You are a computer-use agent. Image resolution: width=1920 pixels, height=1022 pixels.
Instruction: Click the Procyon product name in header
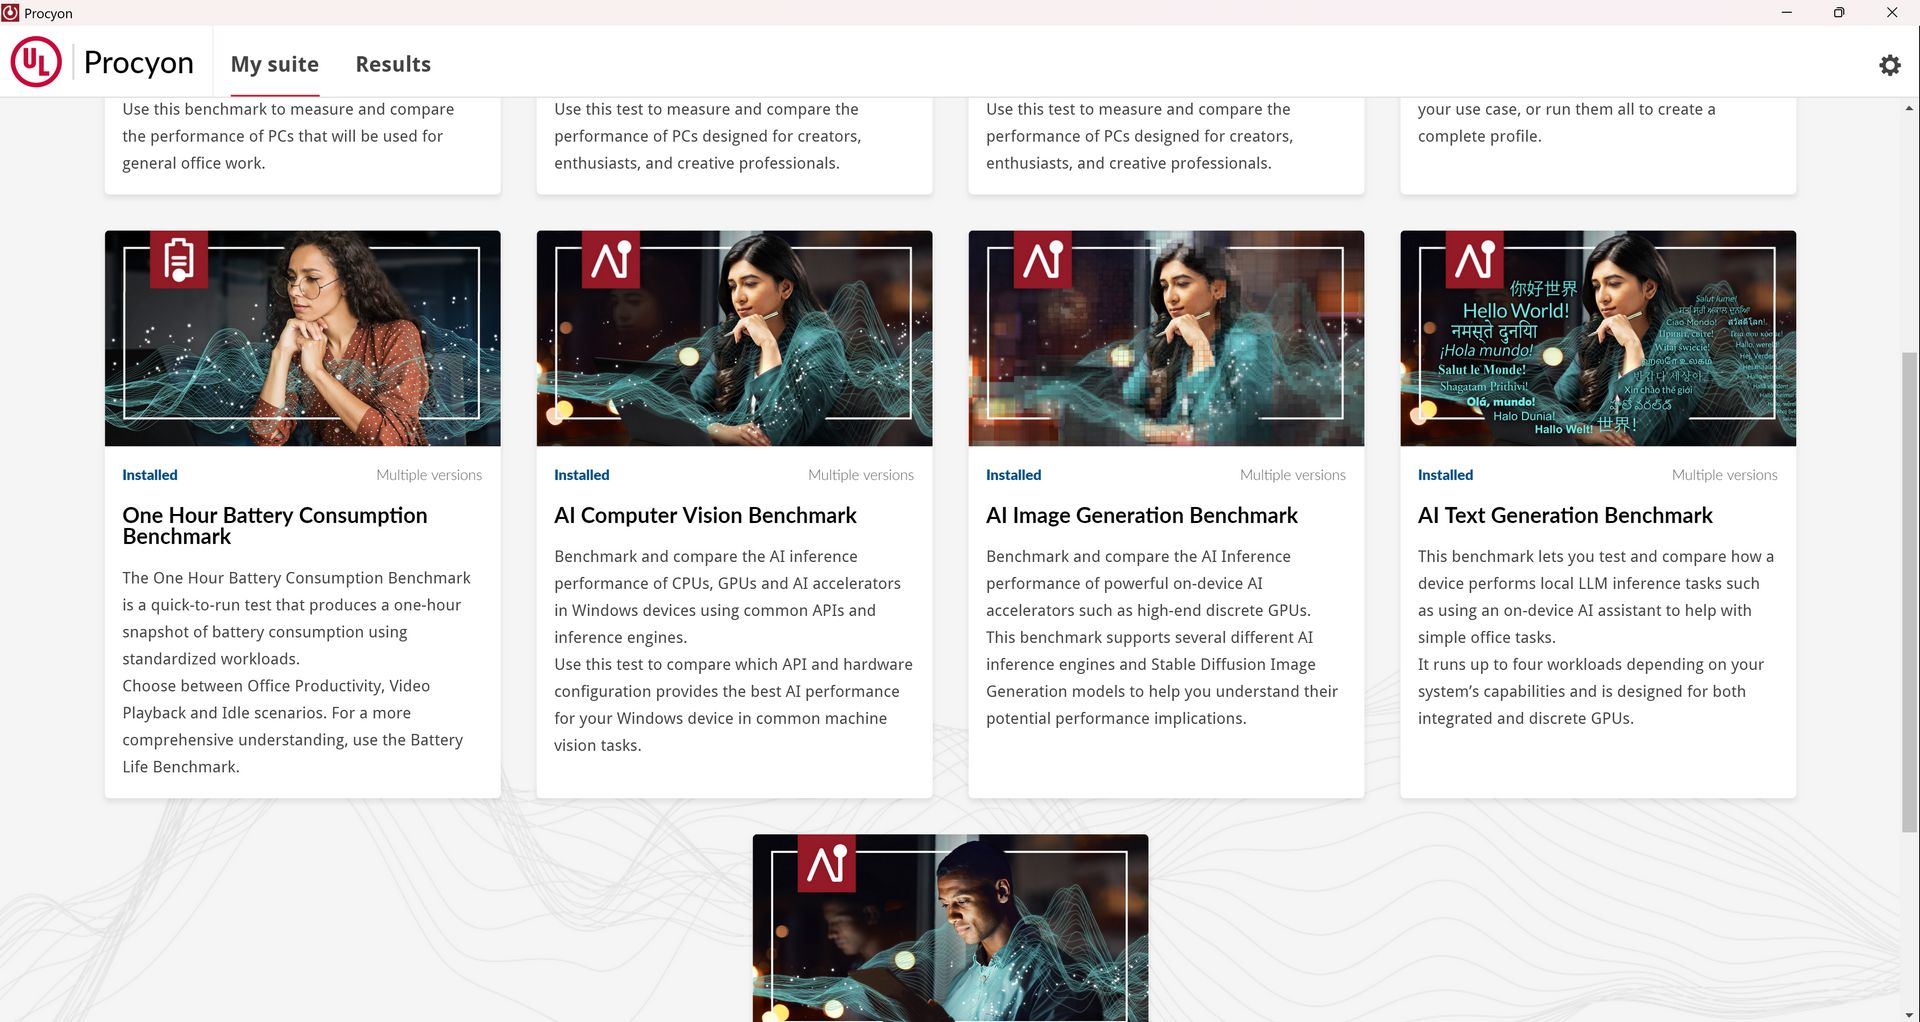(x=139, y=63)
